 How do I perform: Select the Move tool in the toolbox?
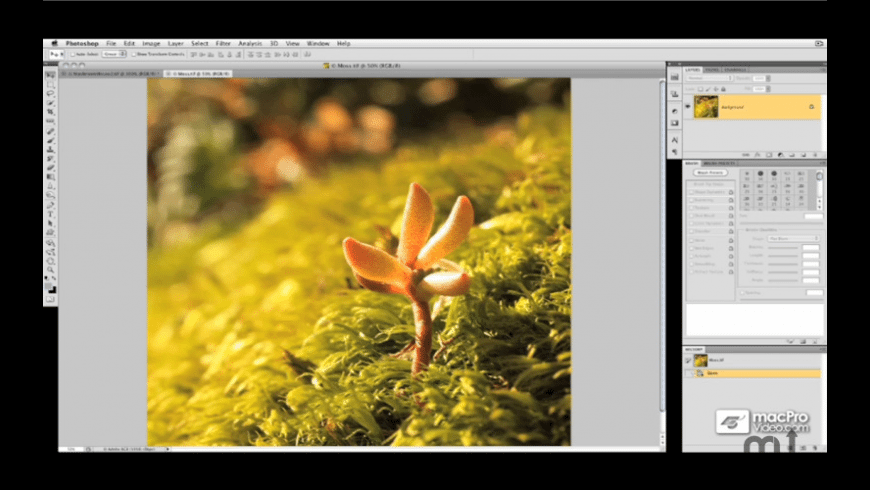tap(51, 75)
